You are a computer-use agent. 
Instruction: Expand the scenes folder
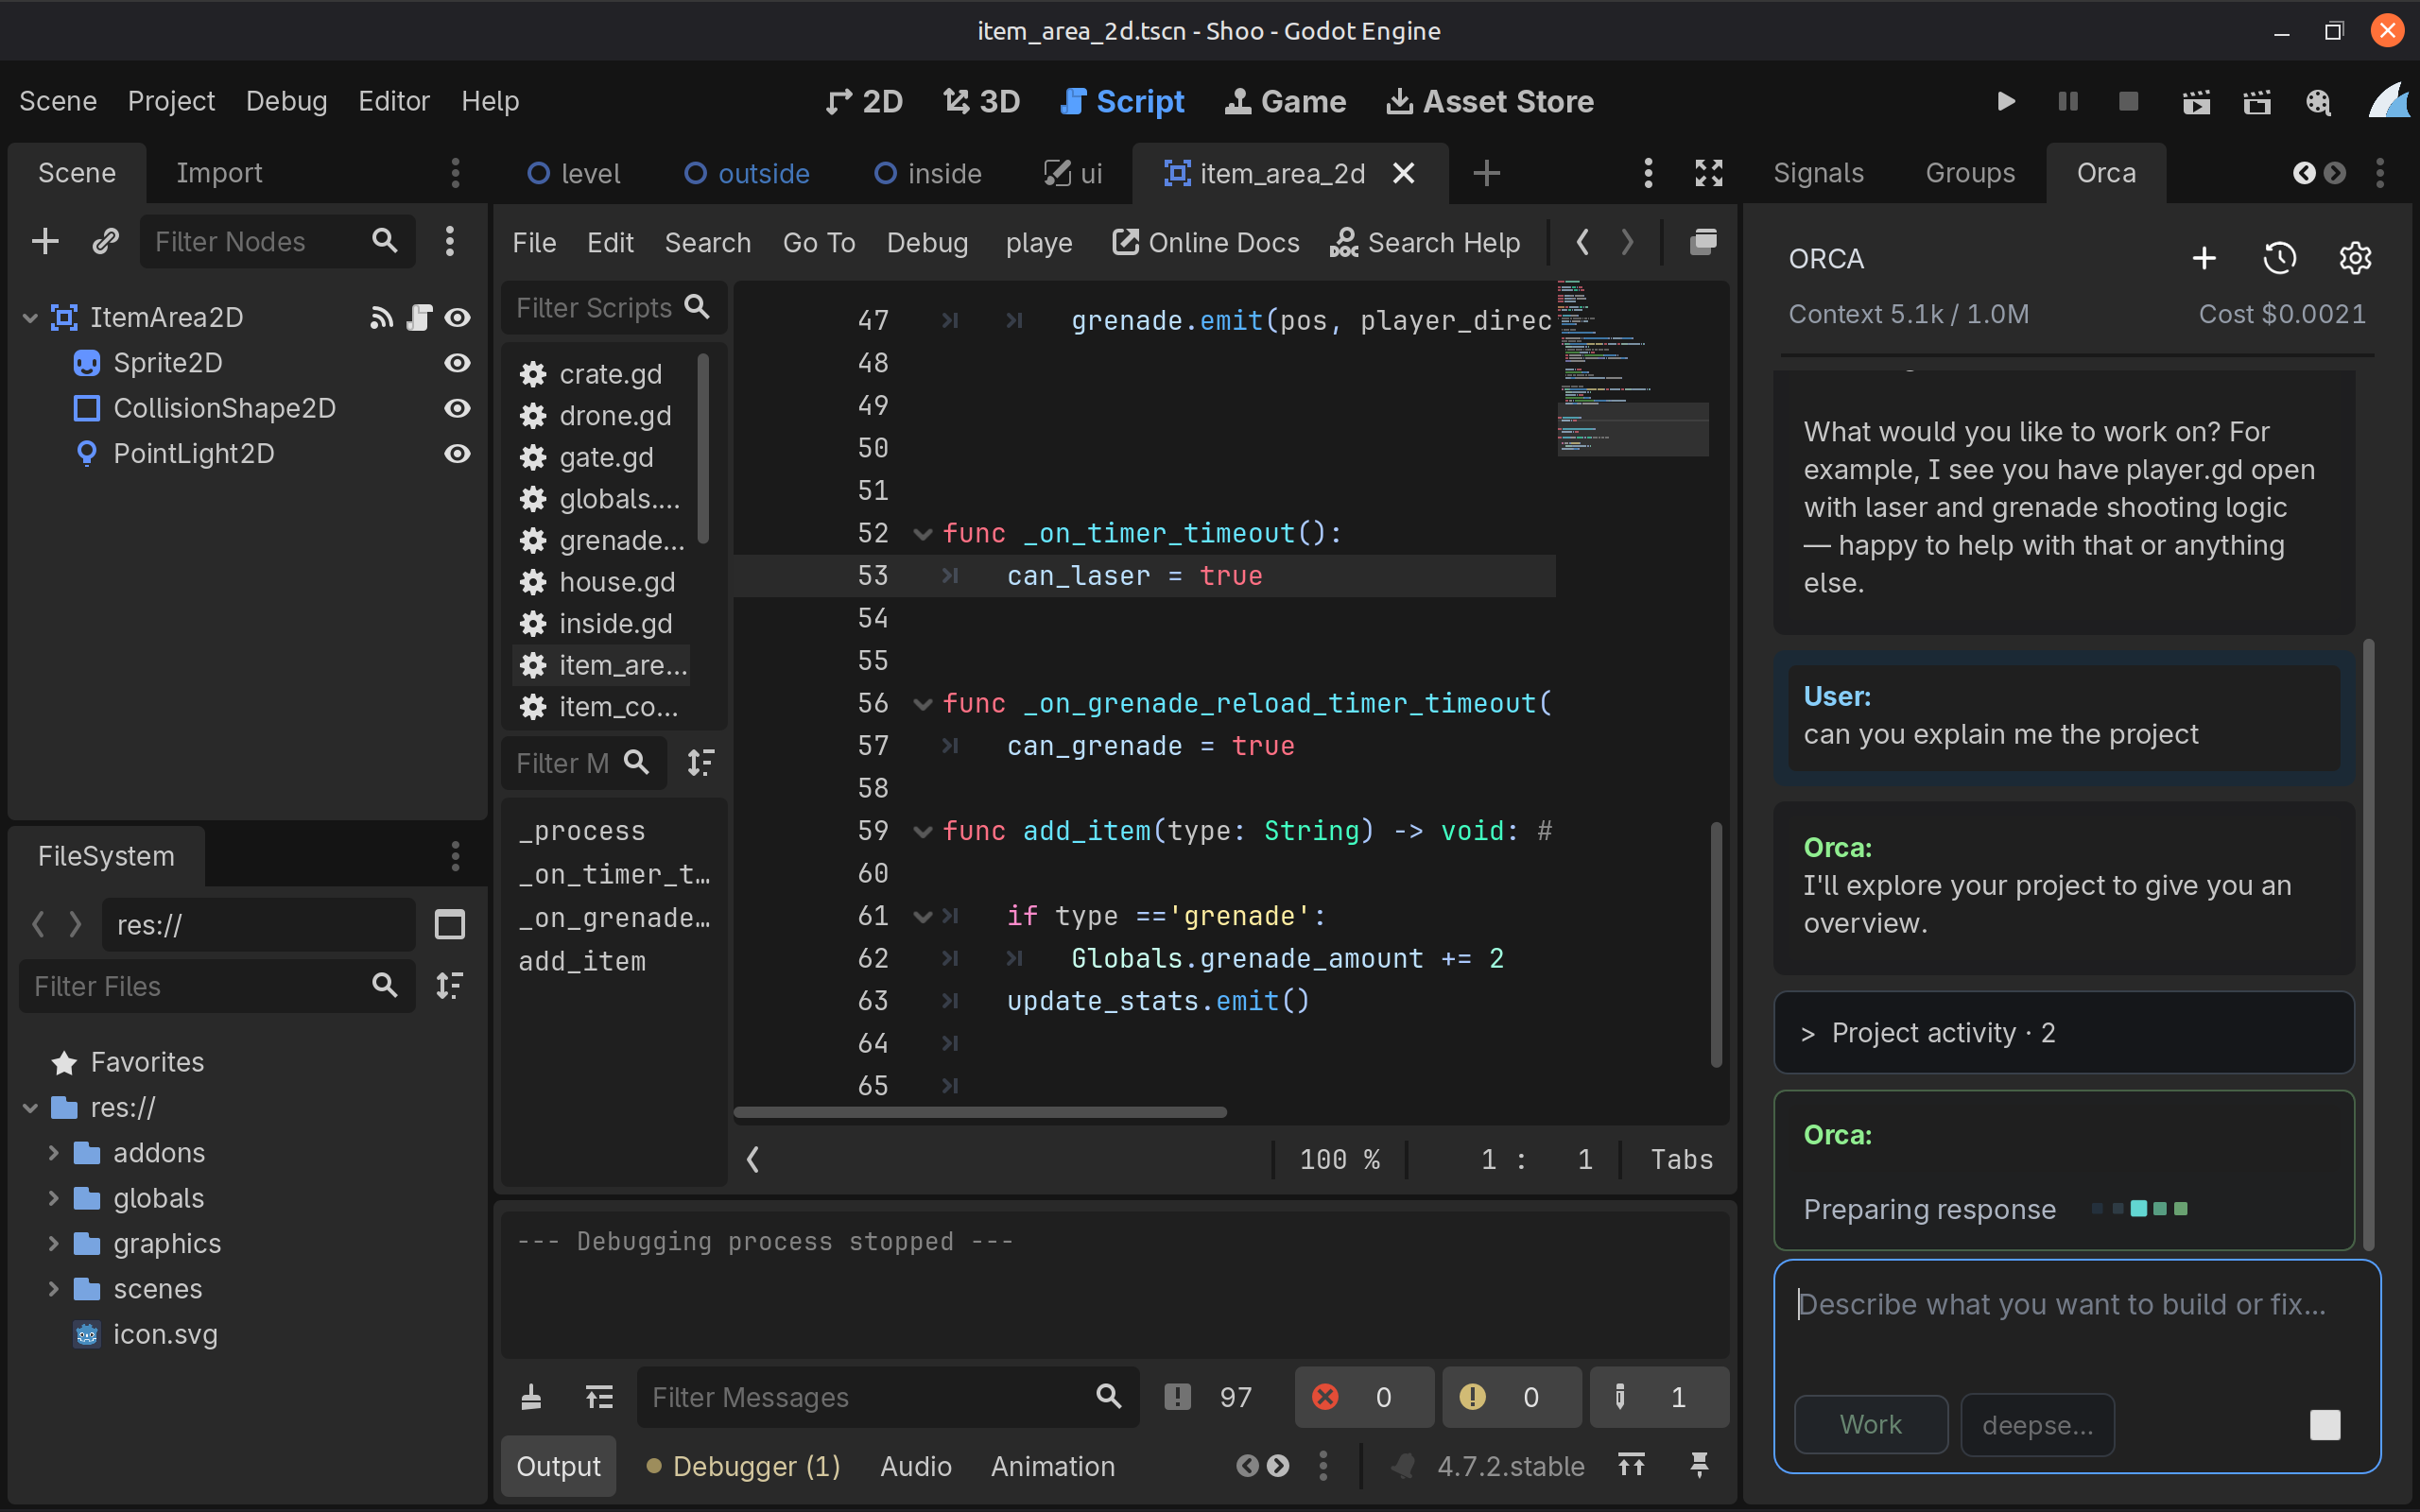tap(53, 1289)
